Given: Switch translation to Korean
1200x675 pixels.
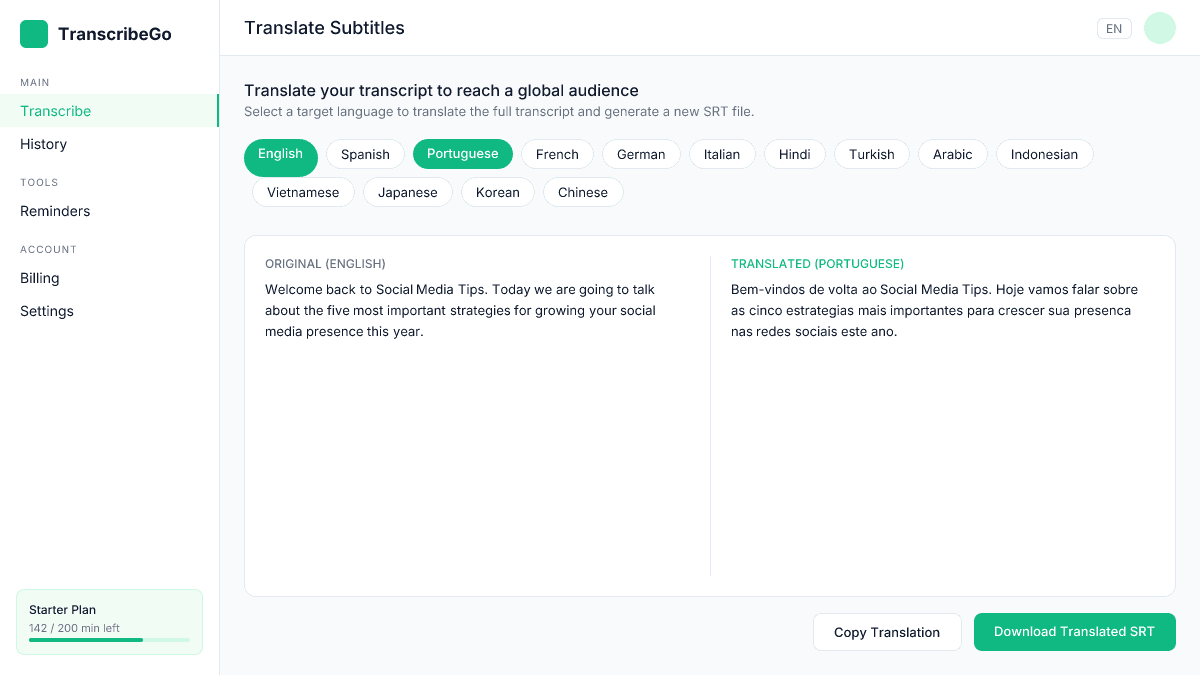Looking at the screenshot, I should coord(498,192).
